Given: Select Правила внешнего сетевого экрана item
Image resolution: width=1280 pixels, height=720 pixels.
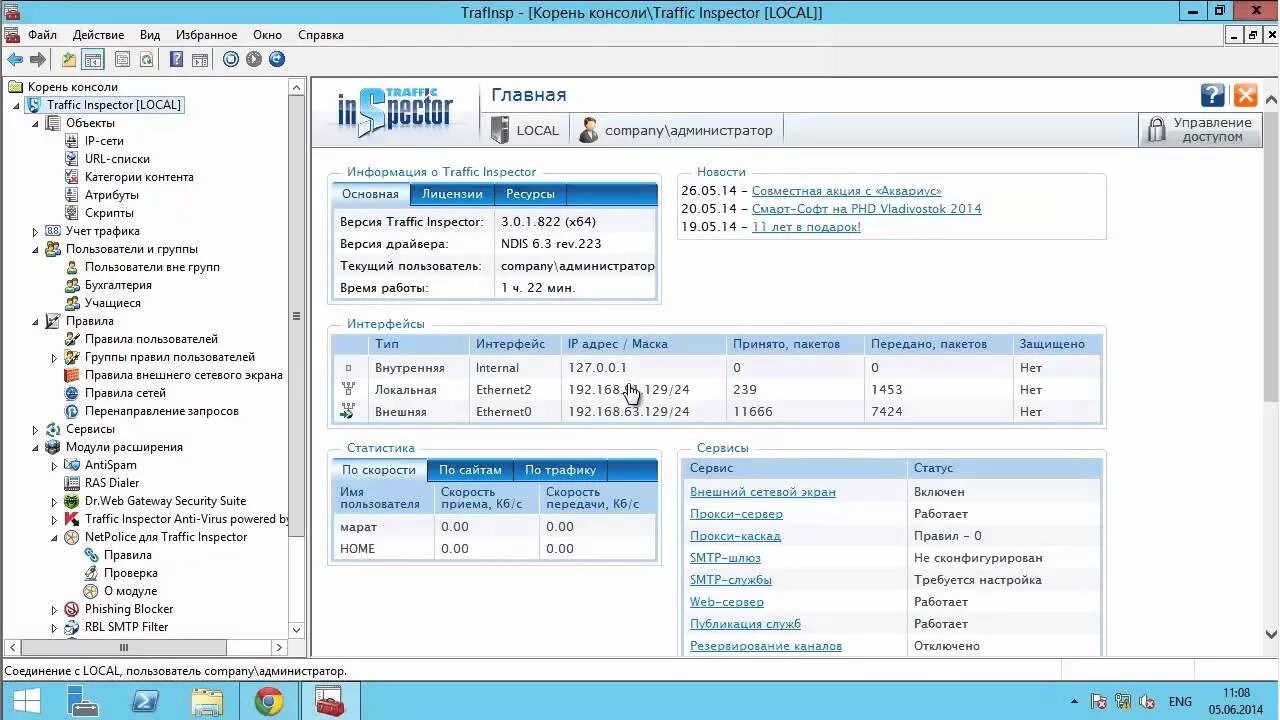Looking at the screenshot, I should coord(183,375).
